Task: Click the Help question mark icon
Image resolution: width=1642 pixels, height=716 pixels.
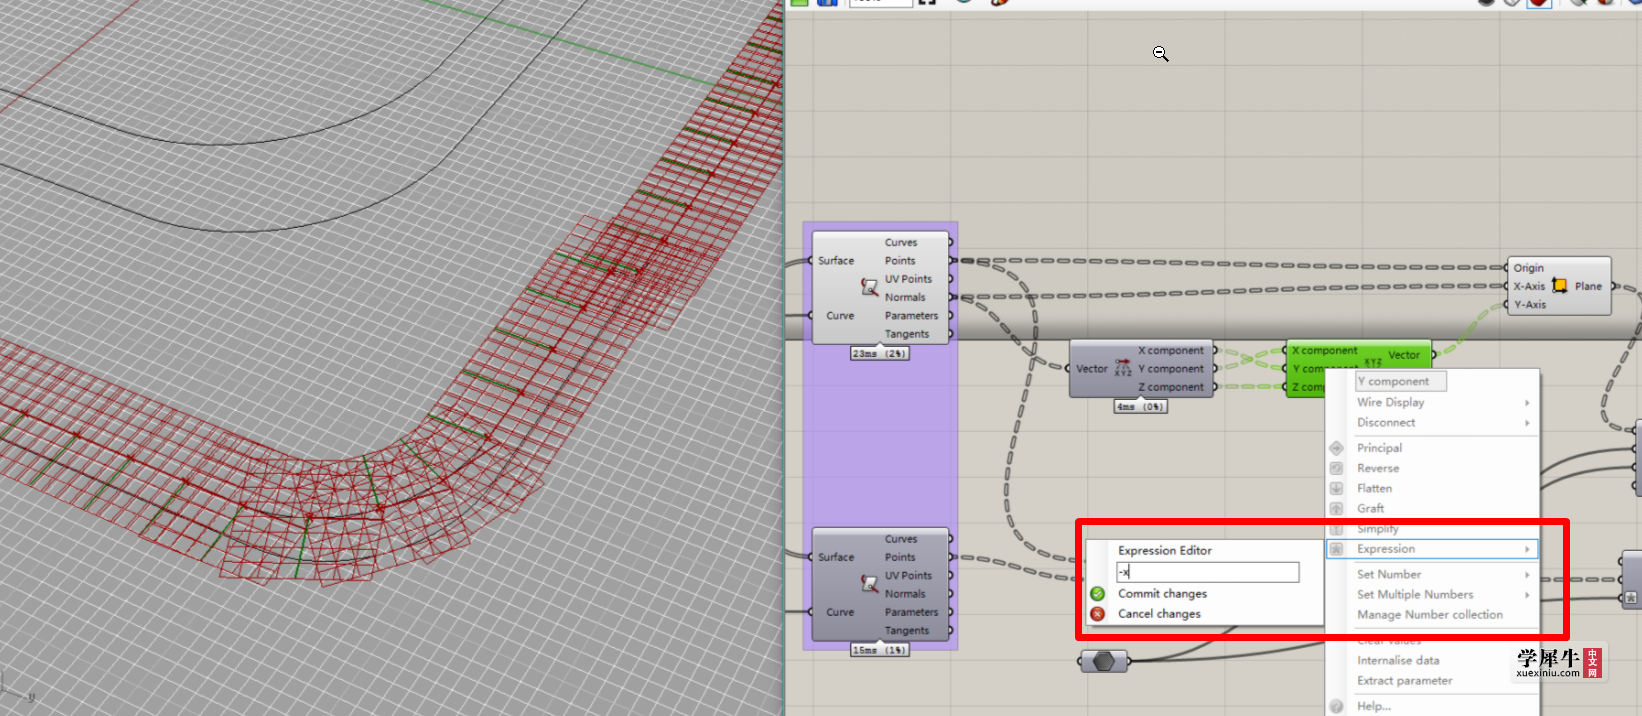Action: coord(1336,706)
